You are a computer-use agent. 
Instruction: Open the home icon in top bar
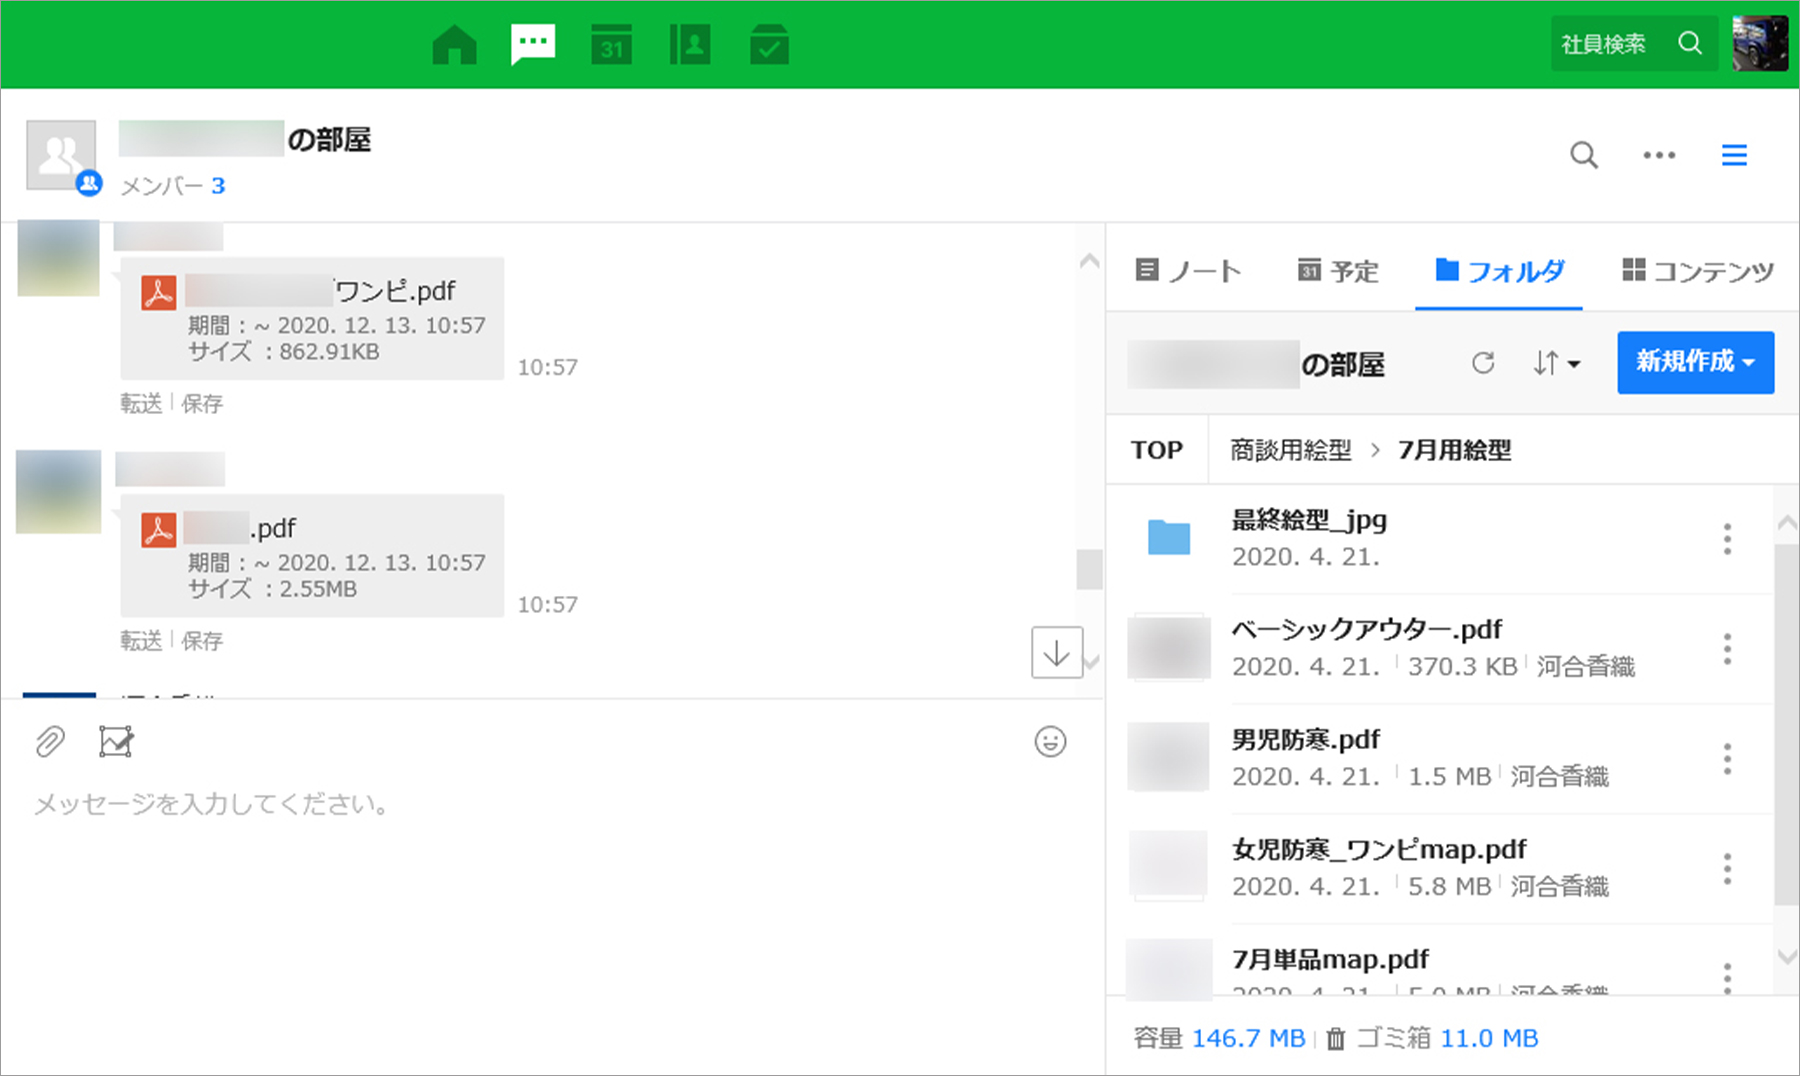454,45
